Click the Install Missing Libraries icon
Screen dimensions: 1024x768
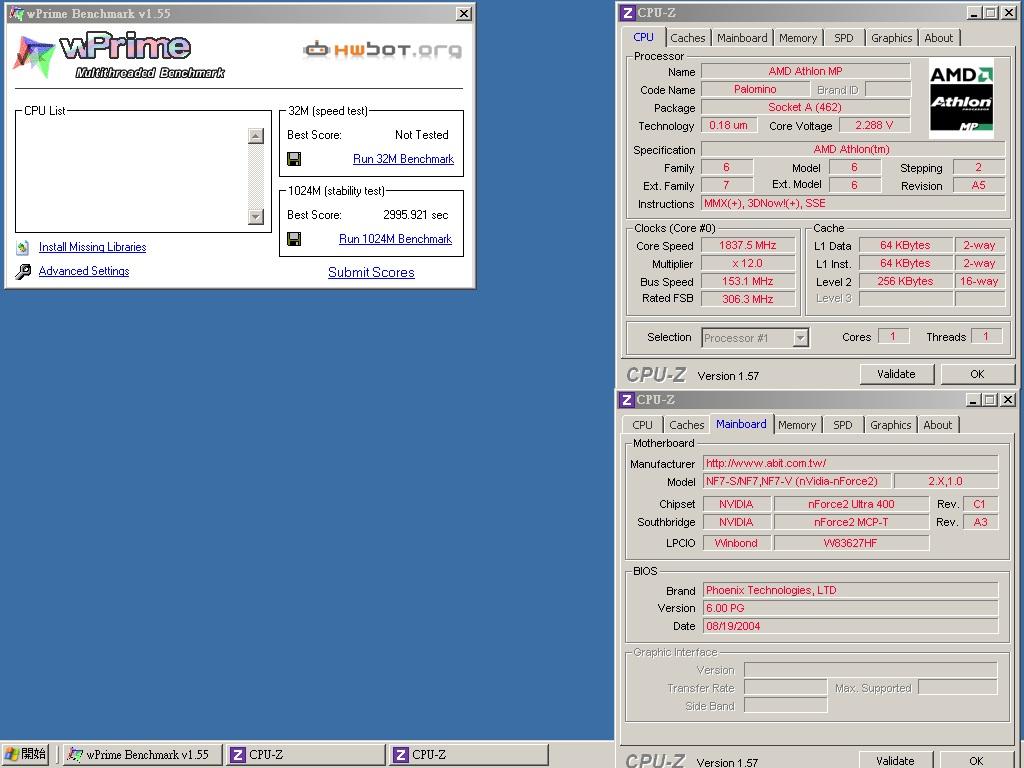23,248
